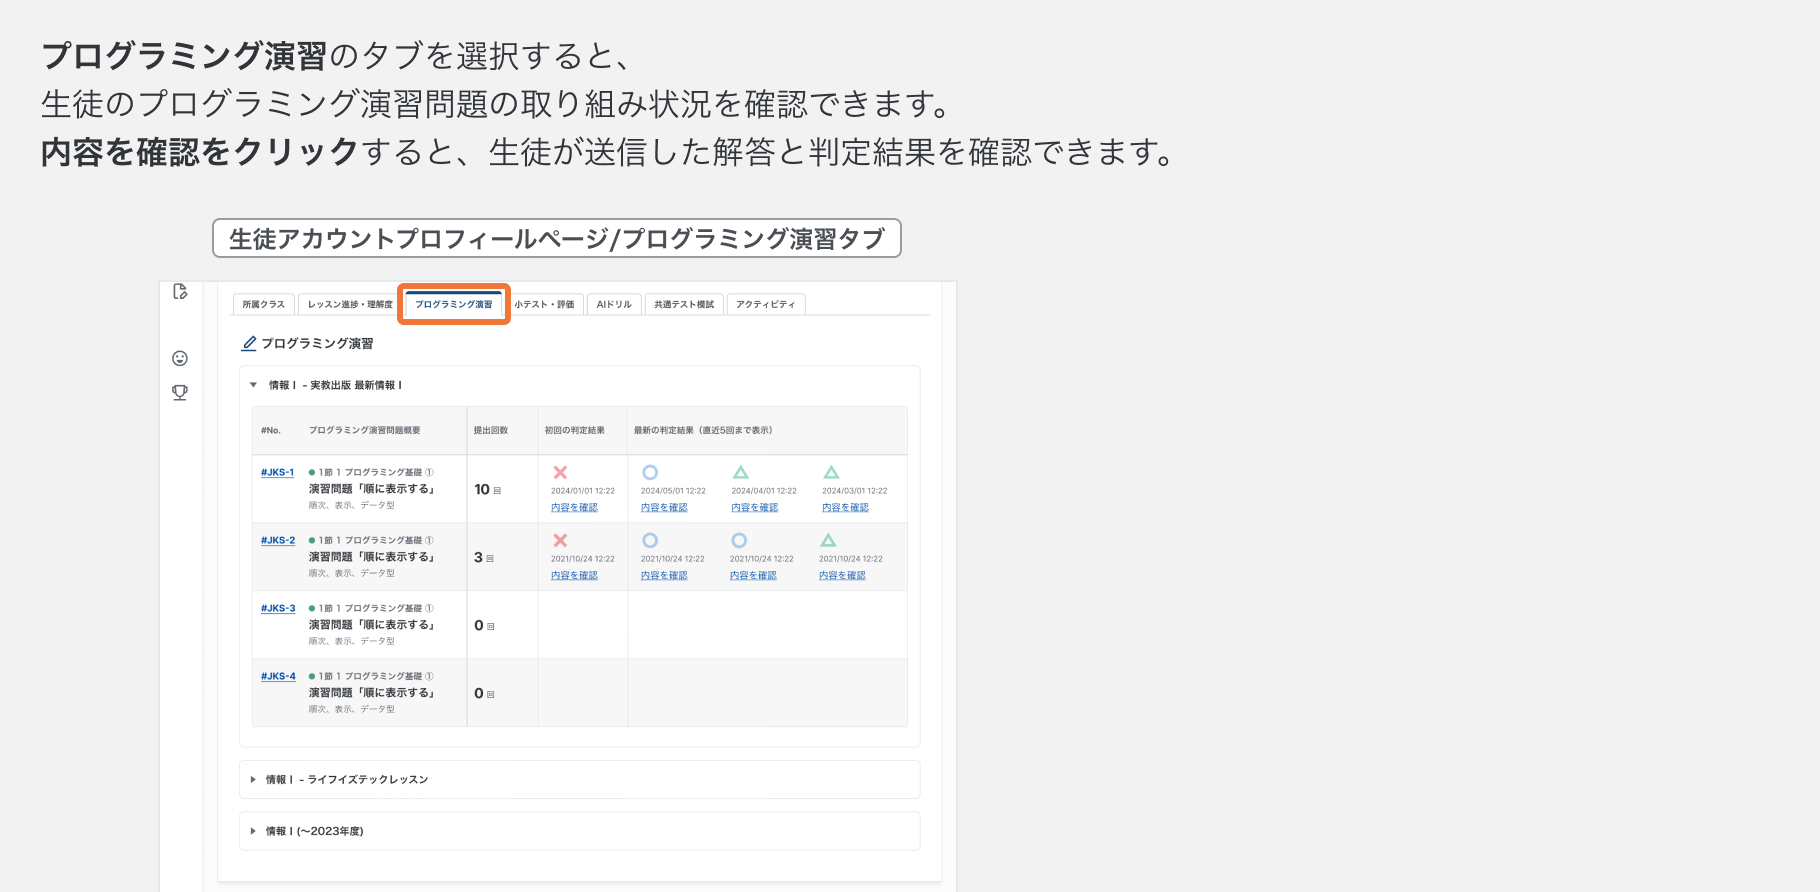Click the 初回の判定結果 column header
This screenshot has height=892, width=1820.
575,430
